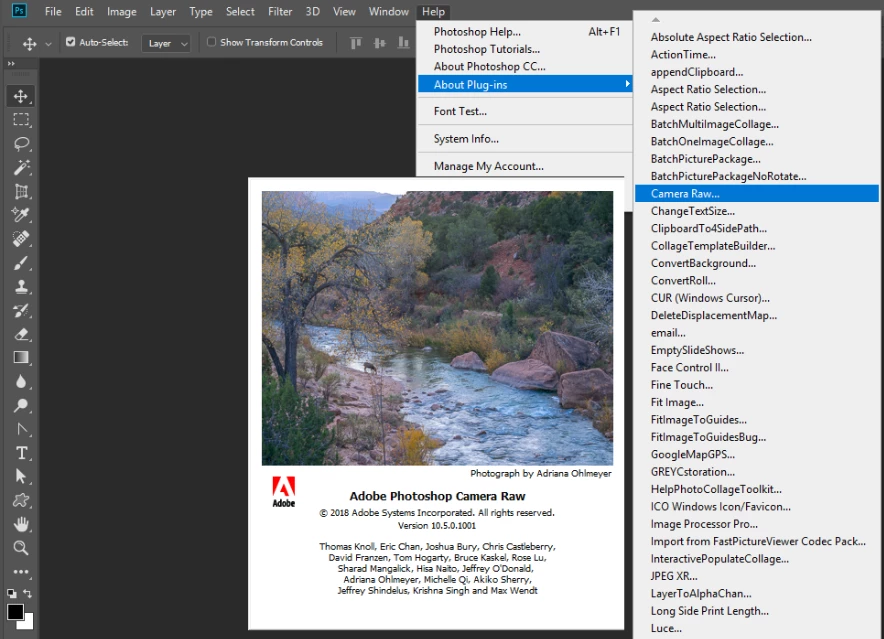
Task: Select the Magic Wand tool
Action: coord(21,167)
